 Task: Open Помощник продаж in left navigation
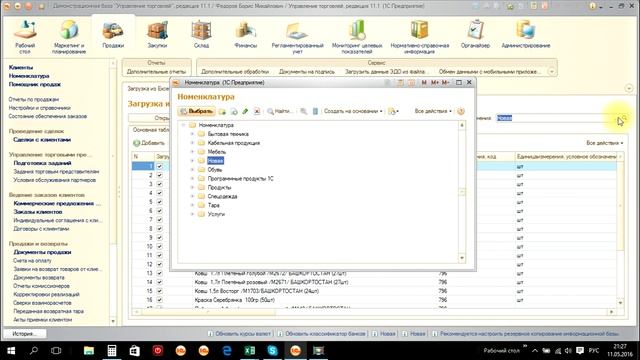coord(35,84)
